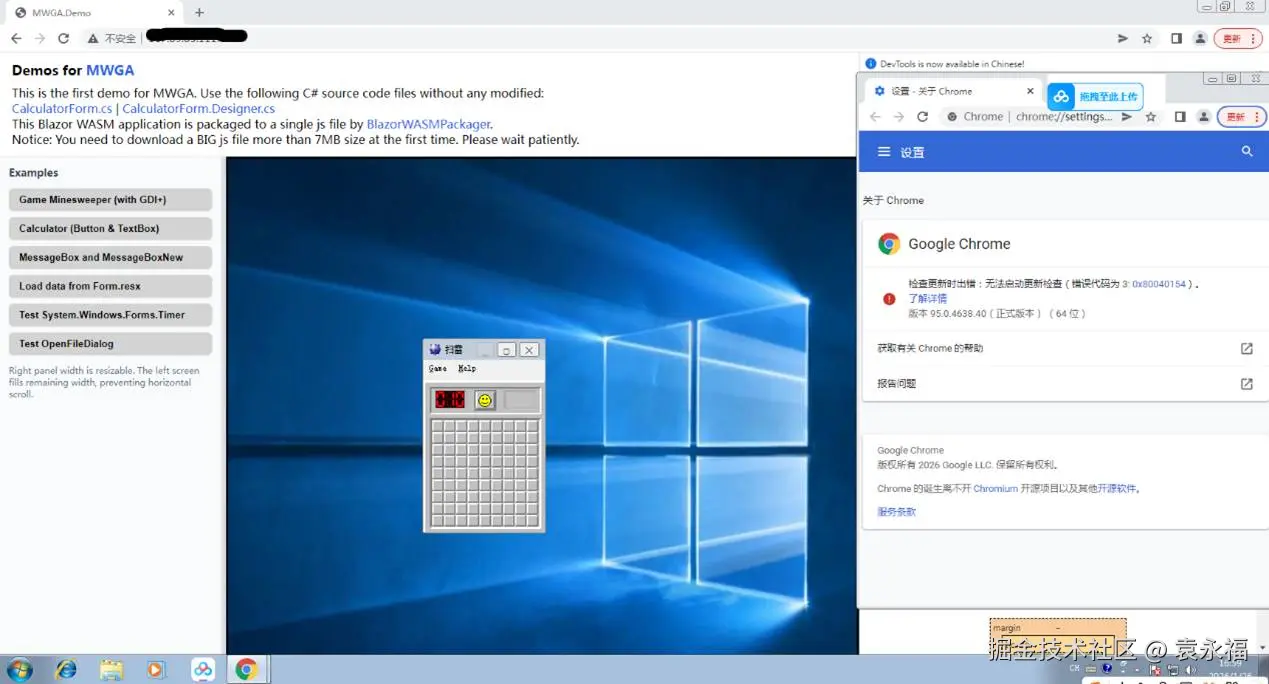Open the Test OpenFileDialog example

coord(110,344)
